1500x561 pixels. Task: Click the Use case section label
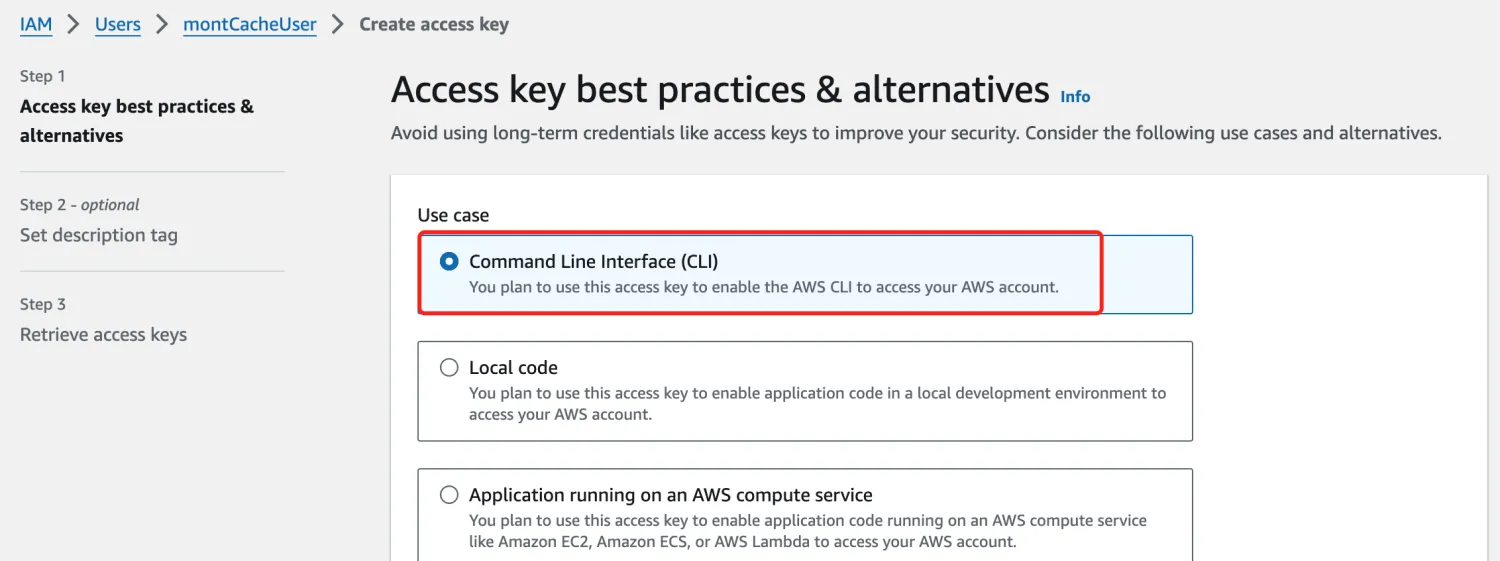click(x=453, y=215)
